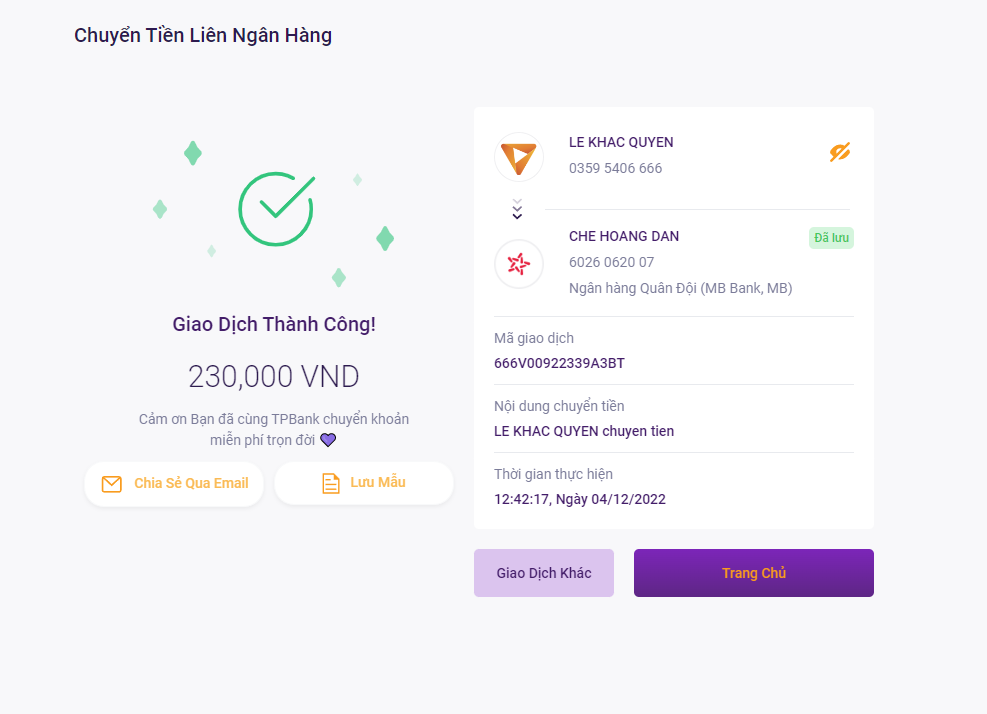Click the double chevron transfer arrow
The height and width of the screenshot is (714, 987).
click(x=517, y=209)
